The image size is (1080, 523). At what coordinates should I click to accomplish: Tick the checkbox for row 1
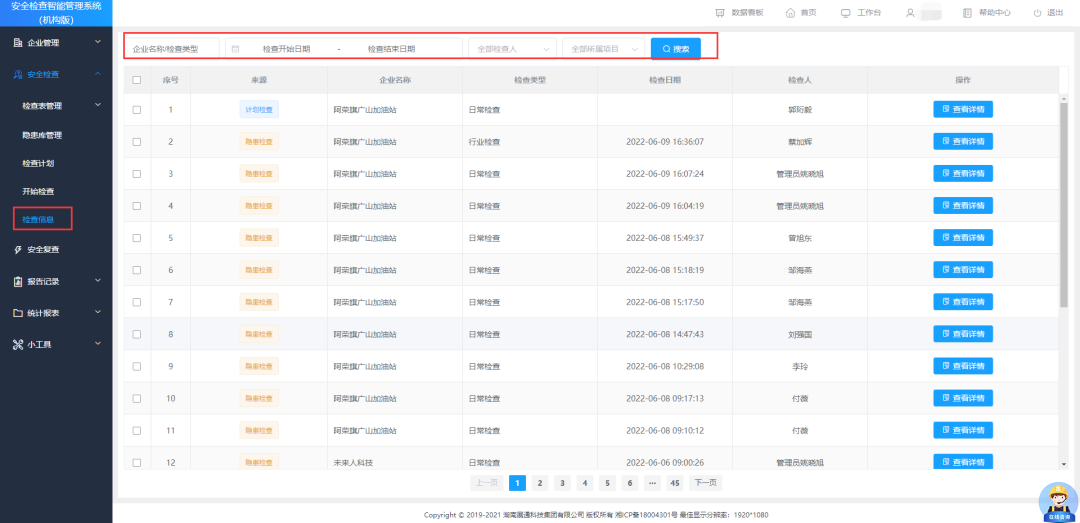pyautogui.click(x=137, y=110)
